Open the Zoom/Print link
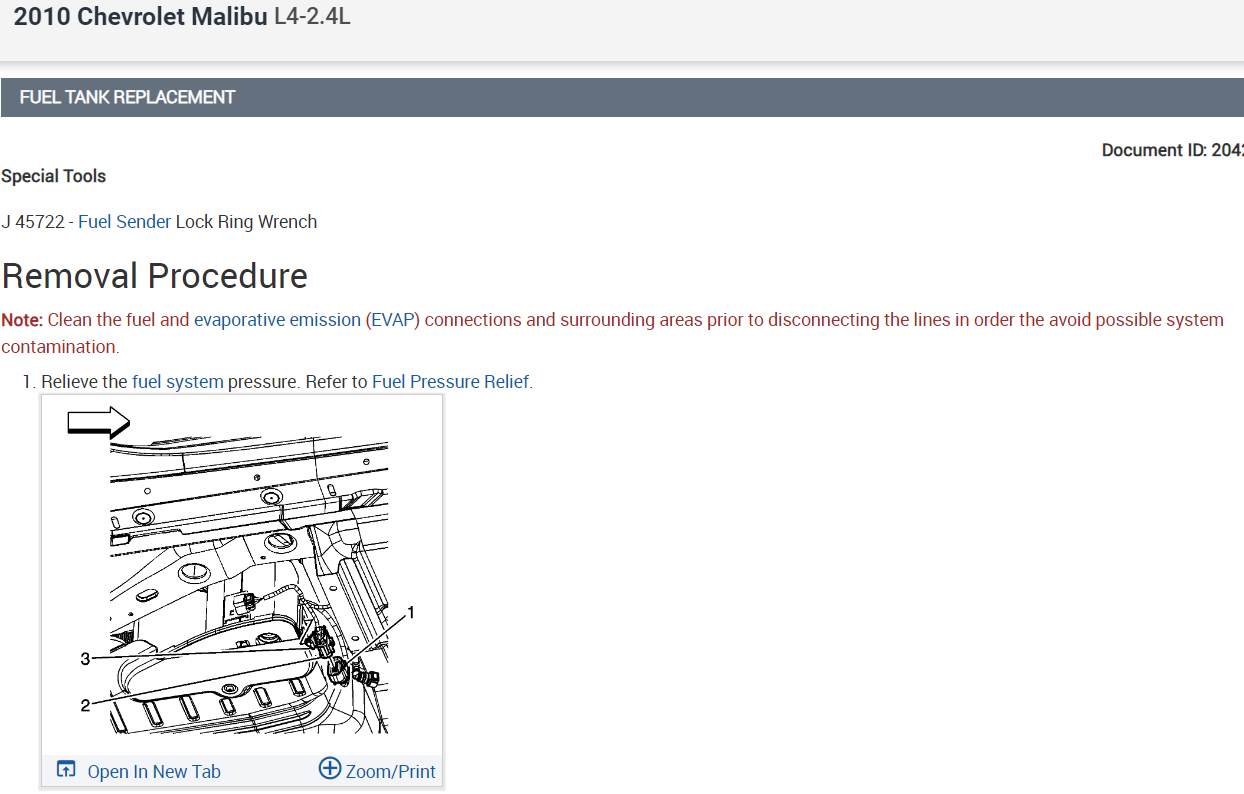1244x794 pixels. (x=391, y=771)
